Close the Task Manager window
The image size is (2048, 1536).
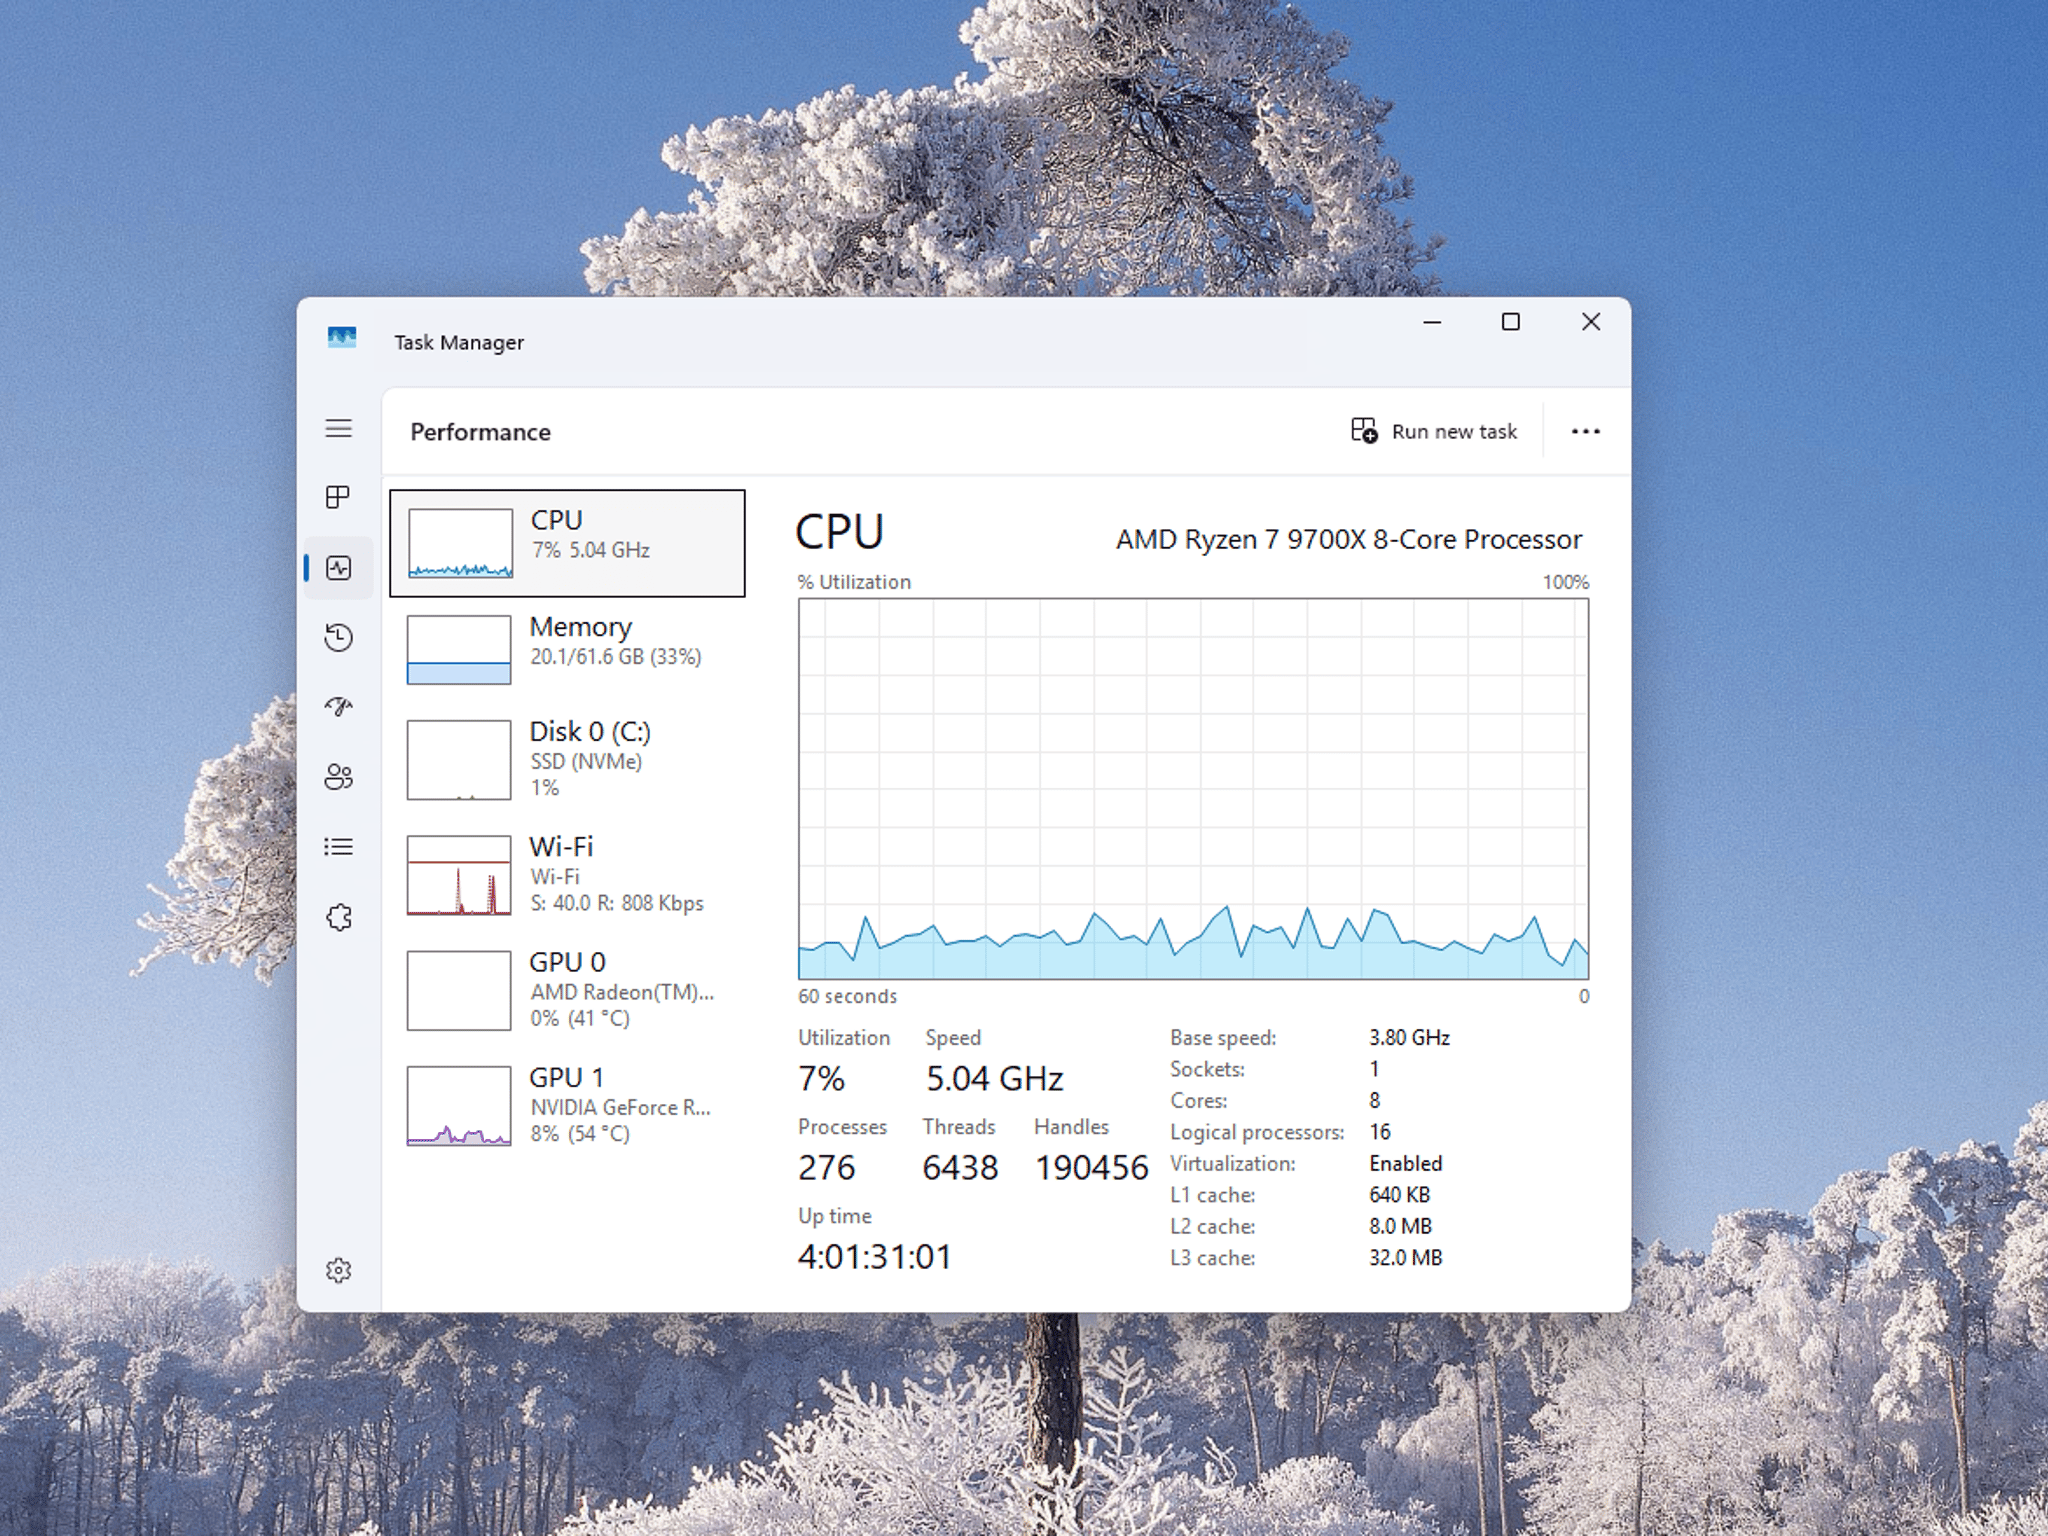coord(1591,322)
